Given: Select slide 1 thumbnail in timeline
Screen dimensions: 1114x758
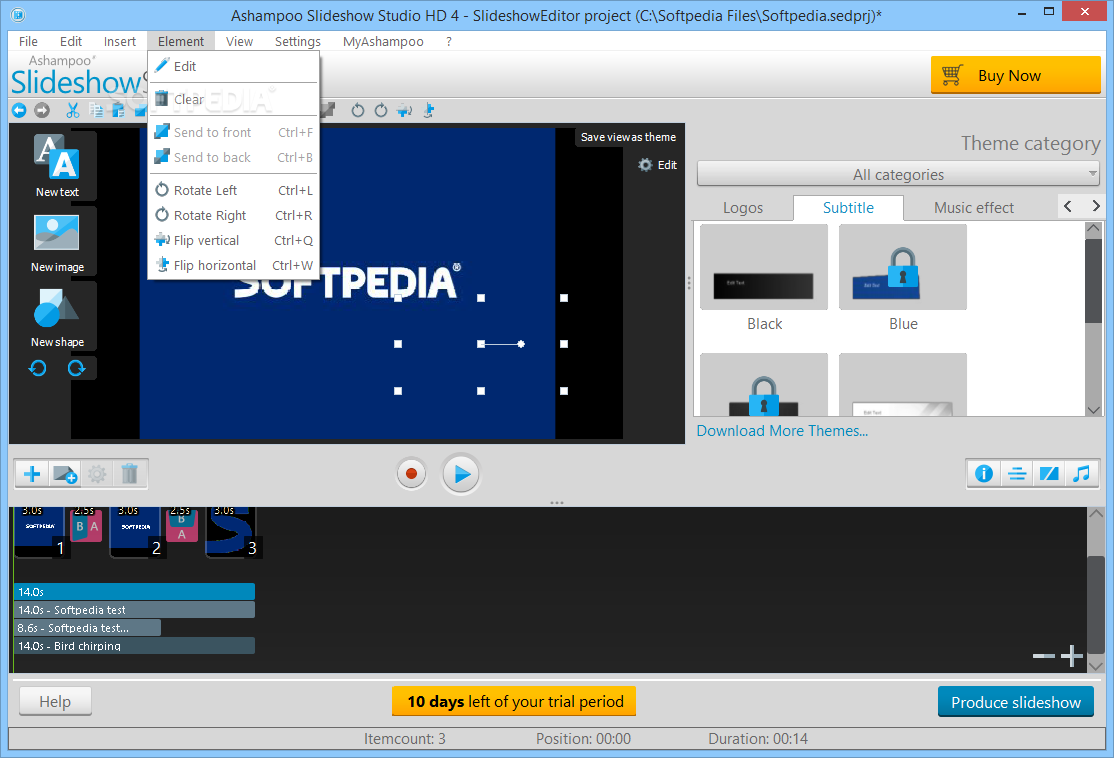Looking at the screenshot, I should 41,531.
